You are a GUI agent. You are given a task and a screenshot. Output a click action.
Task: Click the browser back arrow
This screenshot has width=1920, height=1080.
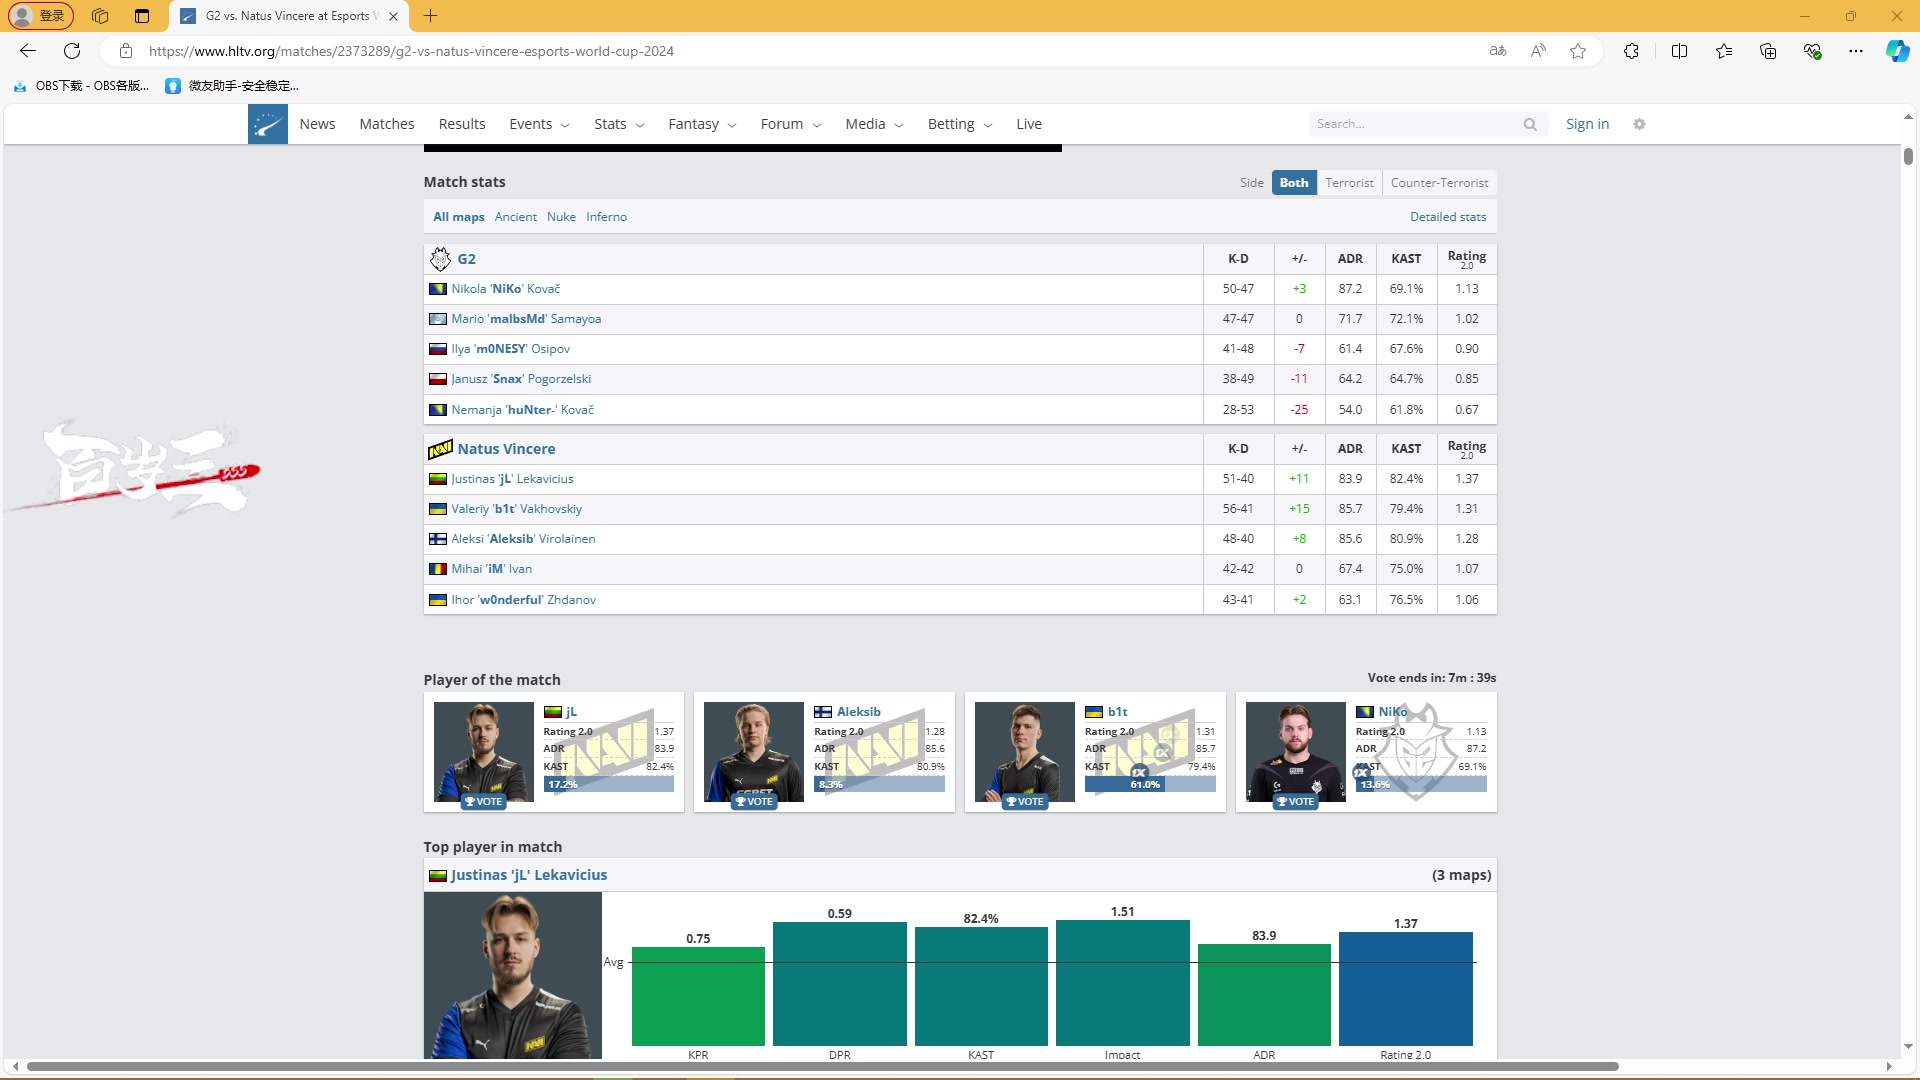(x=28, y=51)
